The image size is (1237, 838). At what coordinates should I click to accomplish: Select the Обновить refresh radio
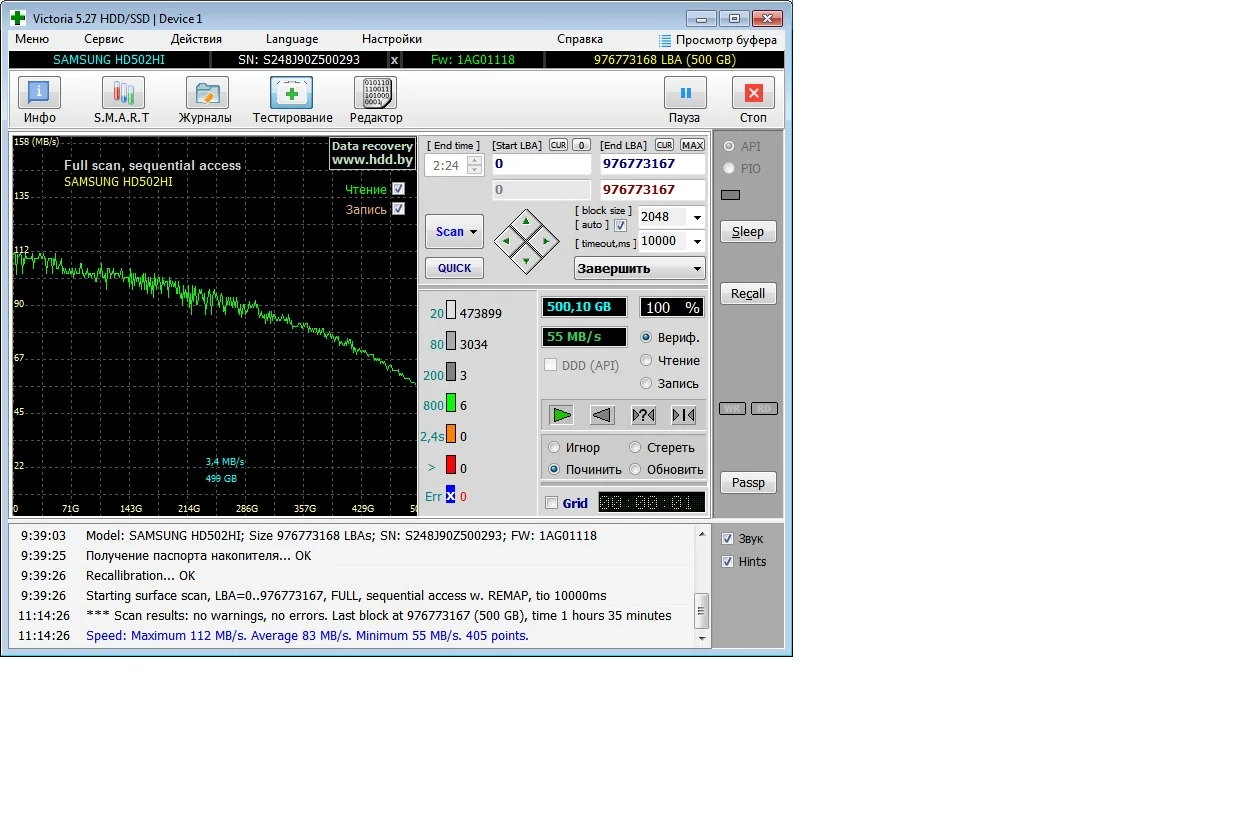pyautogui.click(x=635, y=469)
